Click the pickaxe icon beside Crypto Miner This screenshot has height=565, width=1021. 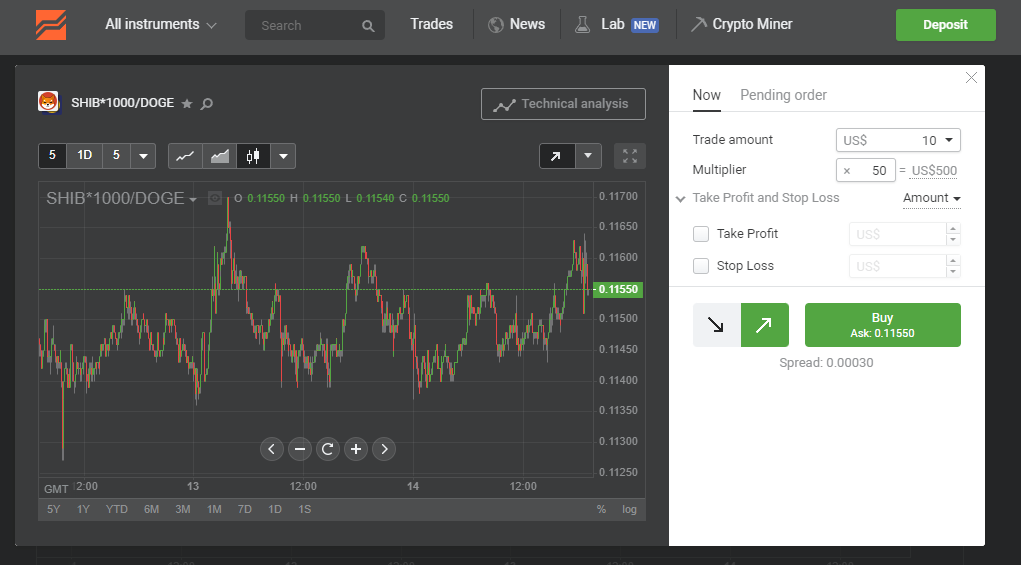[x=698, y=25]
